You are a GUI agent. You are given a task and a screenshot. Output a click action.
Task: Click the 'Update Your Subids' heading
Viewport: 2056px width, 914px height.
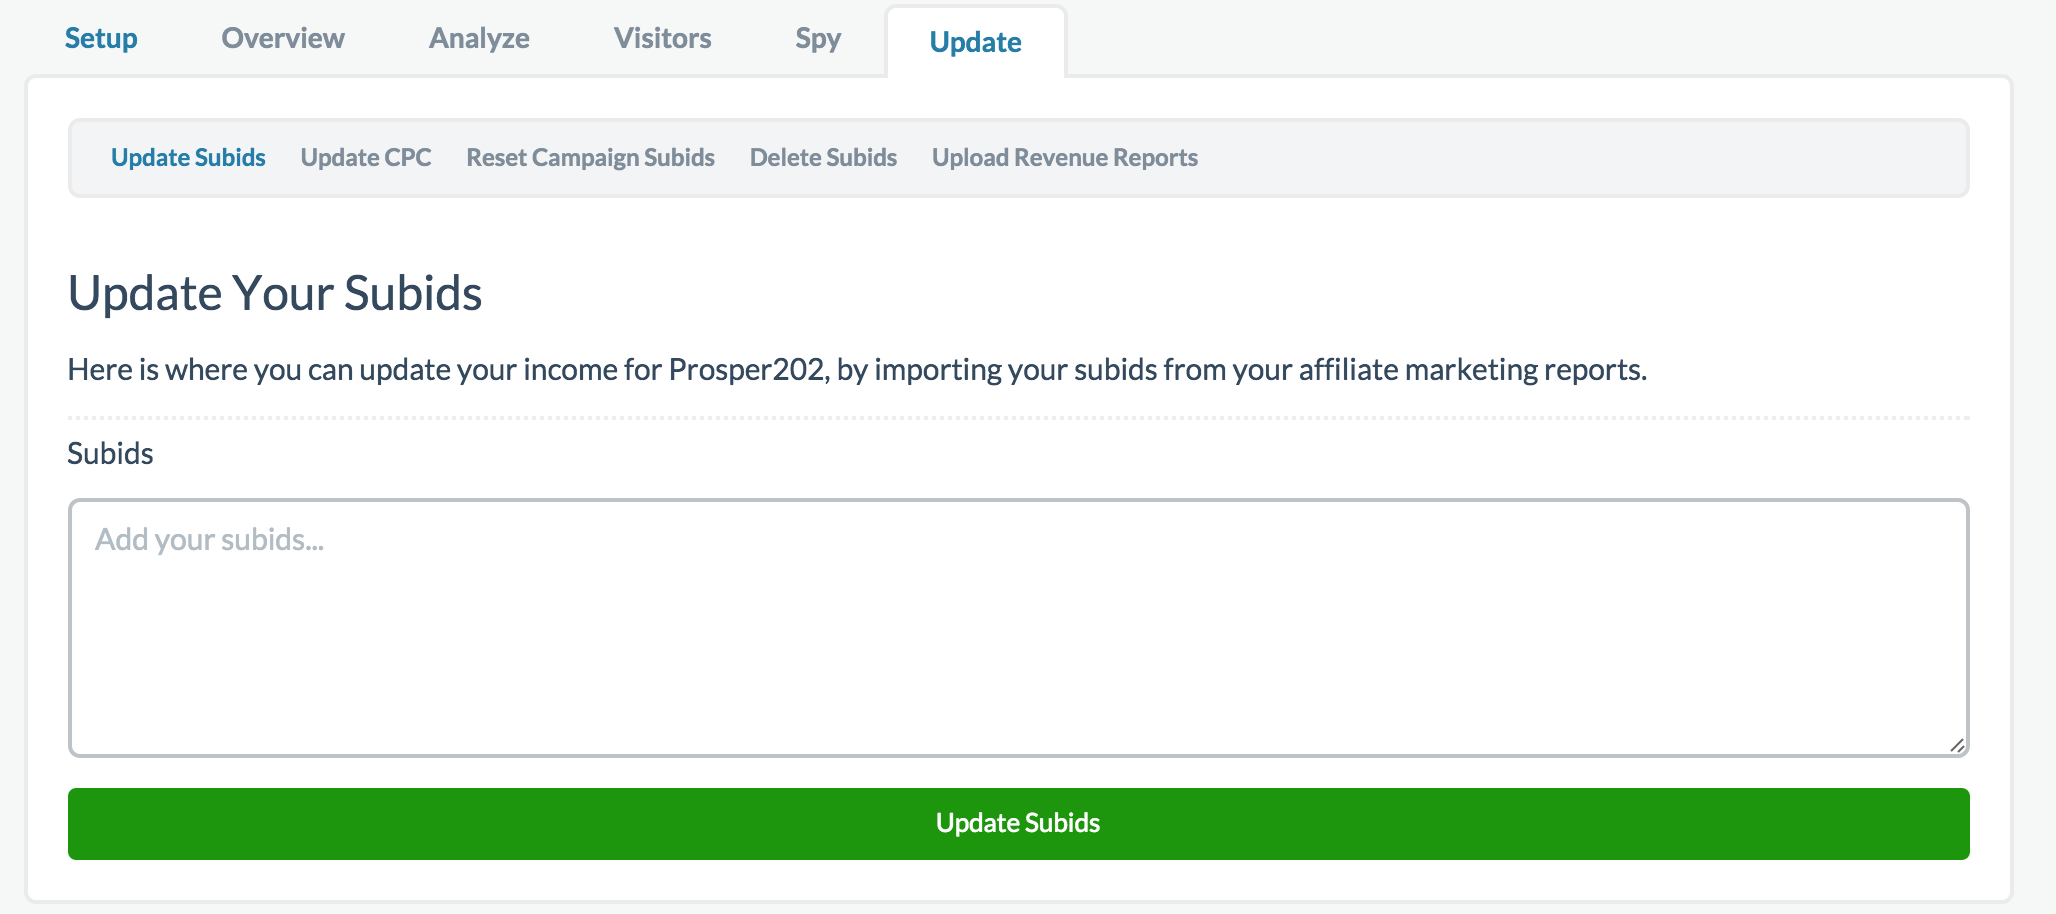tap(275, 293)
